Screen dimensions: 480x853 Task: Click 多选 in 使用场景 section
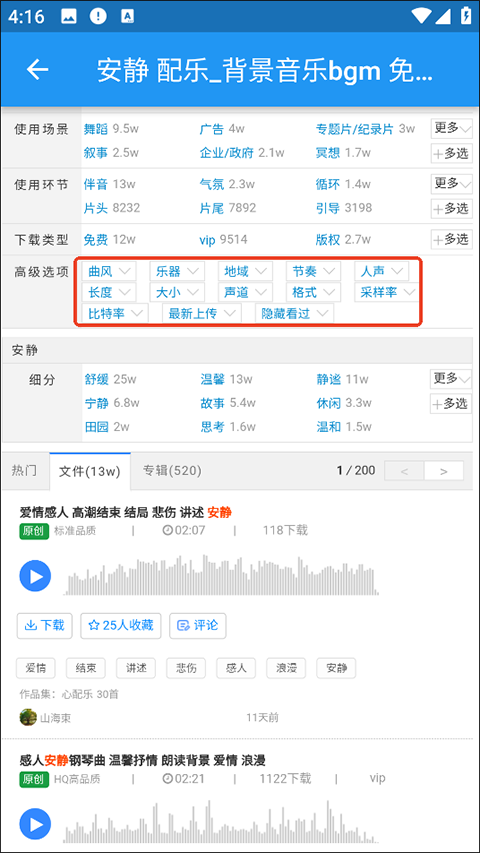tap(451, 153)
